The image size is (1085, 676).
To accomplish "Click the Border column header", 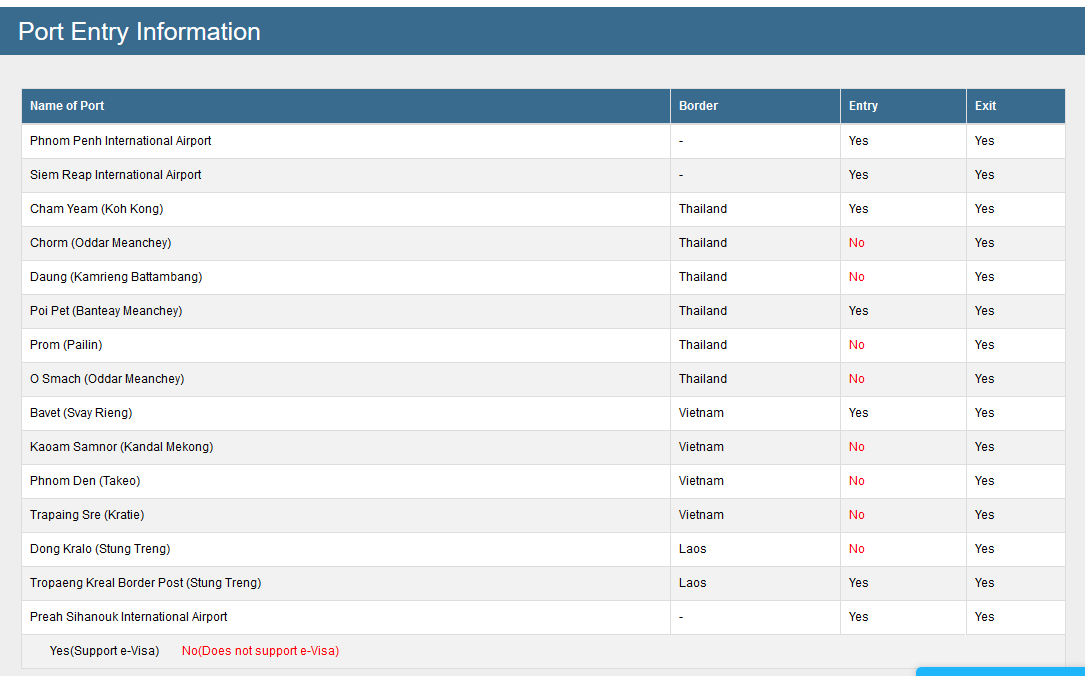I will 698,106.
